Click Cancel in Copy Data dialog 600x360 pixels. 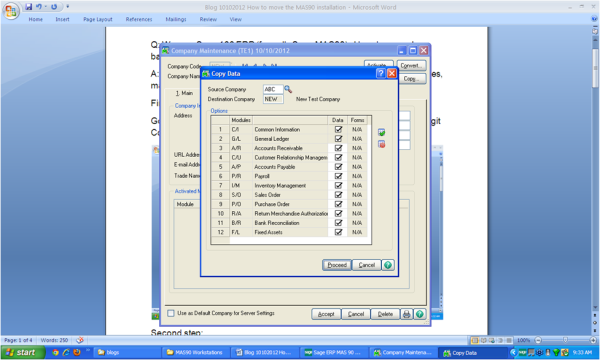click(367, 265)
